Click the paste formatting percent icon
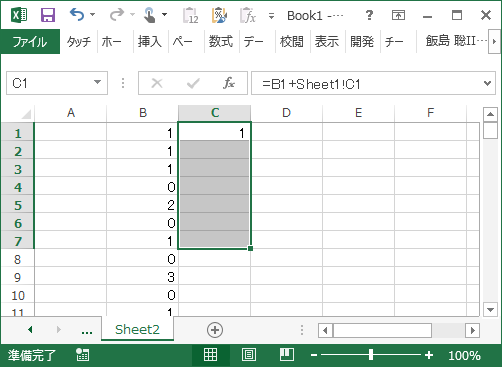This screenshot has height=367, width=502. pos(219,15)
